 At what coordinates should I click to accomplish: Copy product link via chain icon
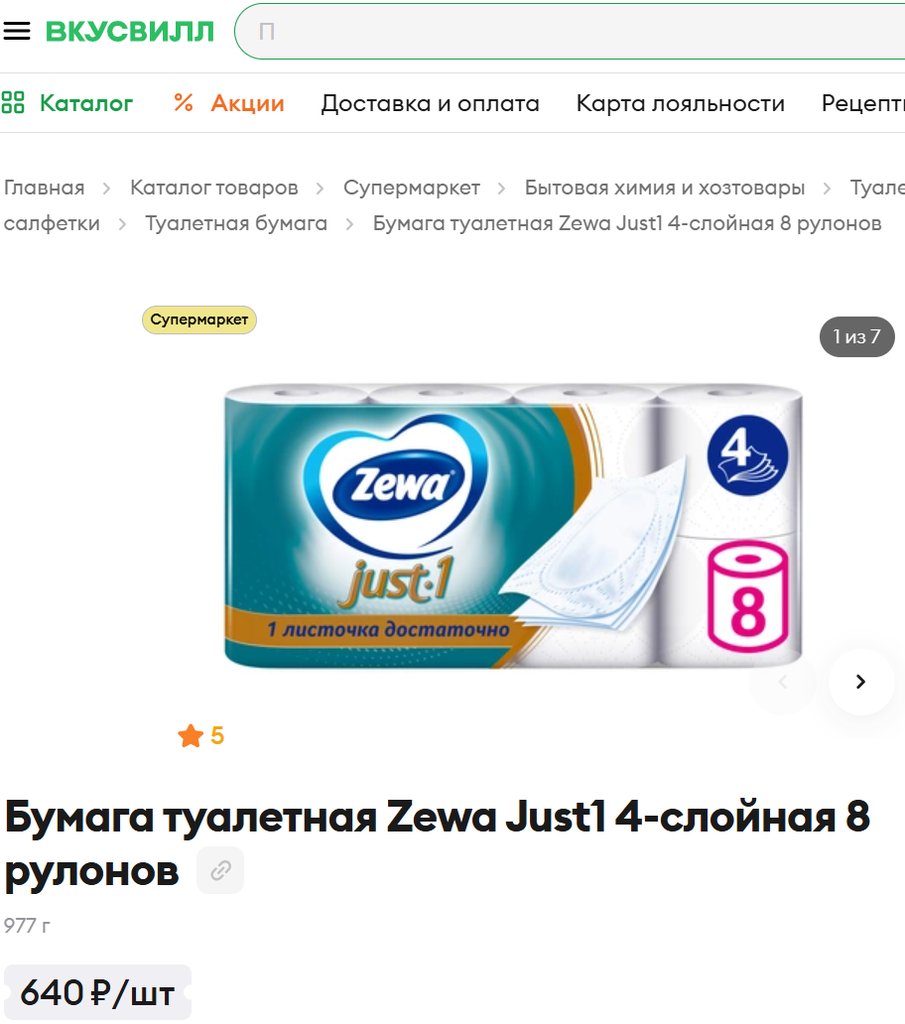tap(221, 871)
